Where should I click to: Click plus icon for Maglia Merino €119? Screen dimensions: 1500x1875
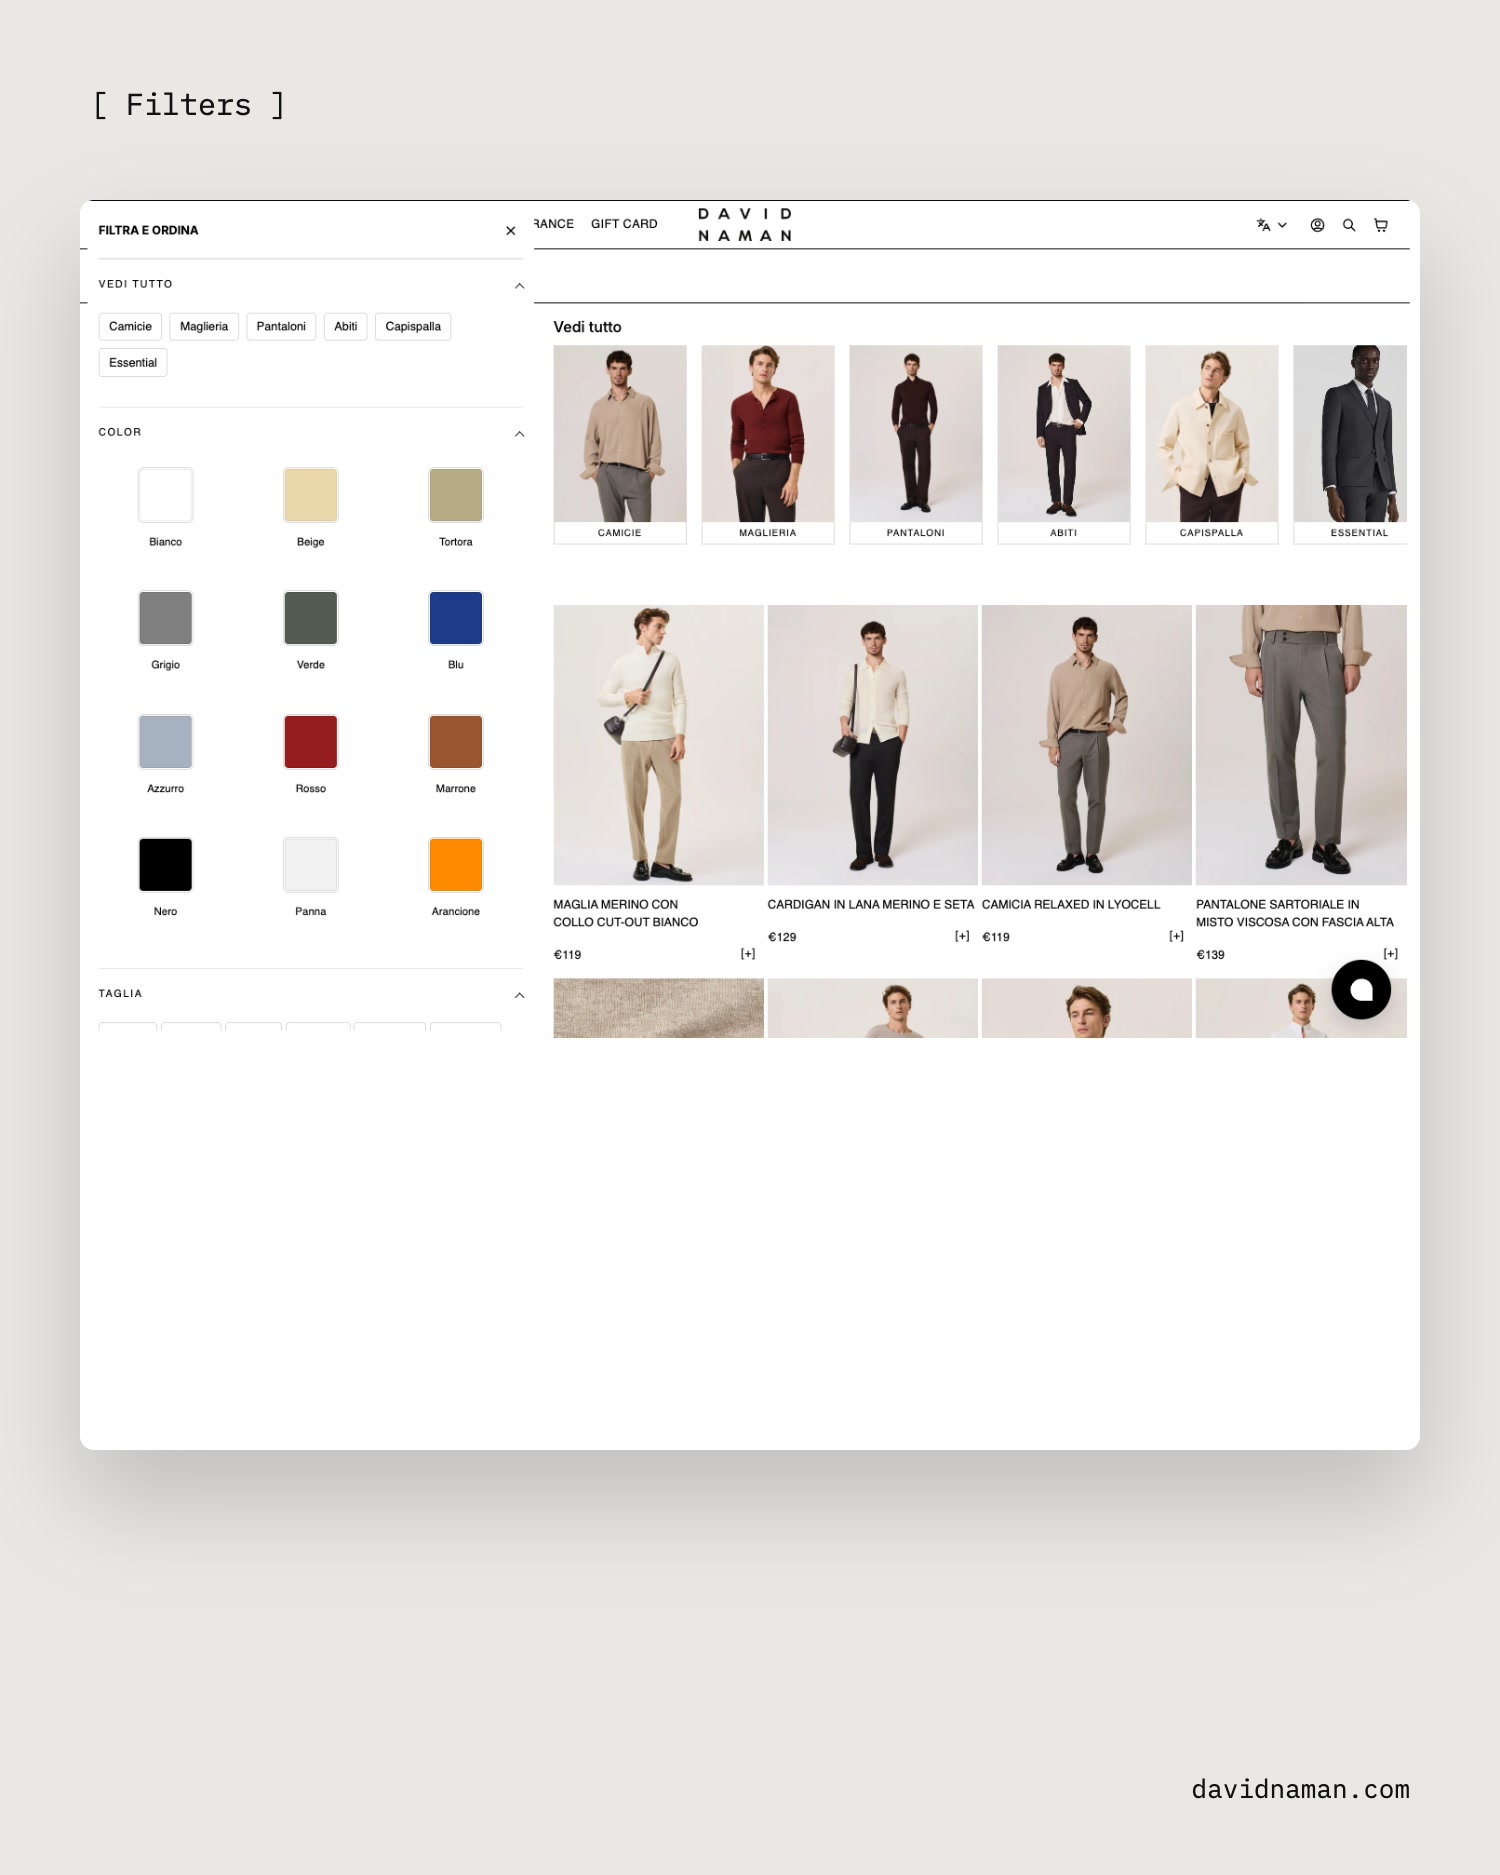748,954
